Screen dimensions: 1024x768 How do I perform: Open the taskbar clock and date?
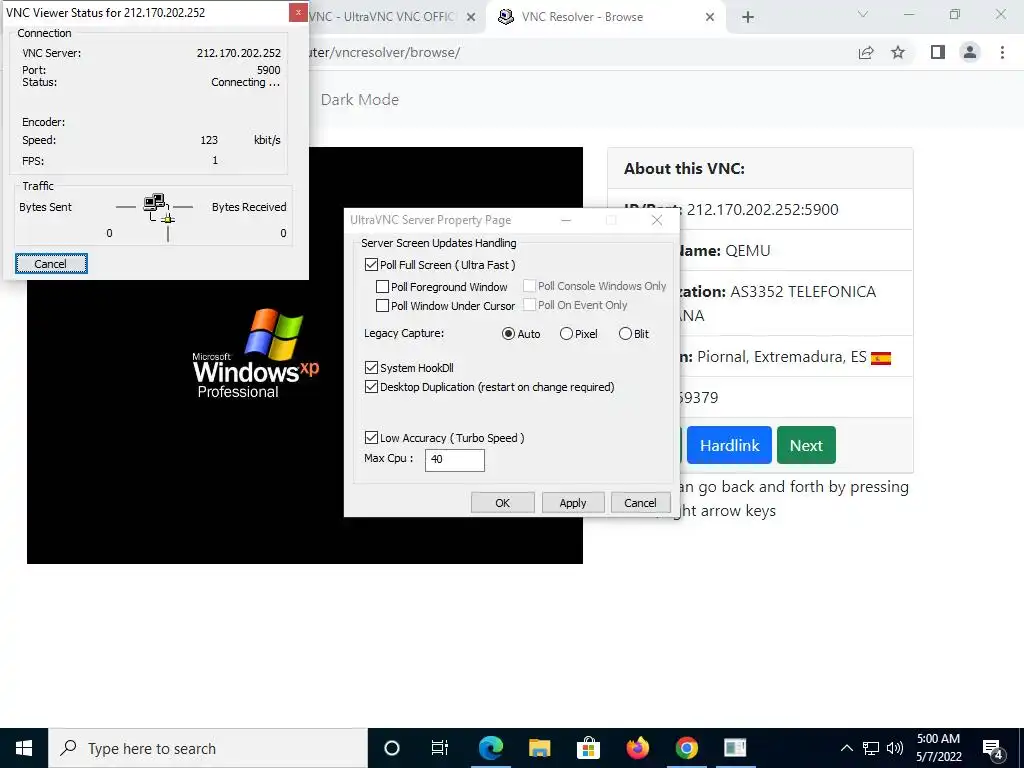938,748
